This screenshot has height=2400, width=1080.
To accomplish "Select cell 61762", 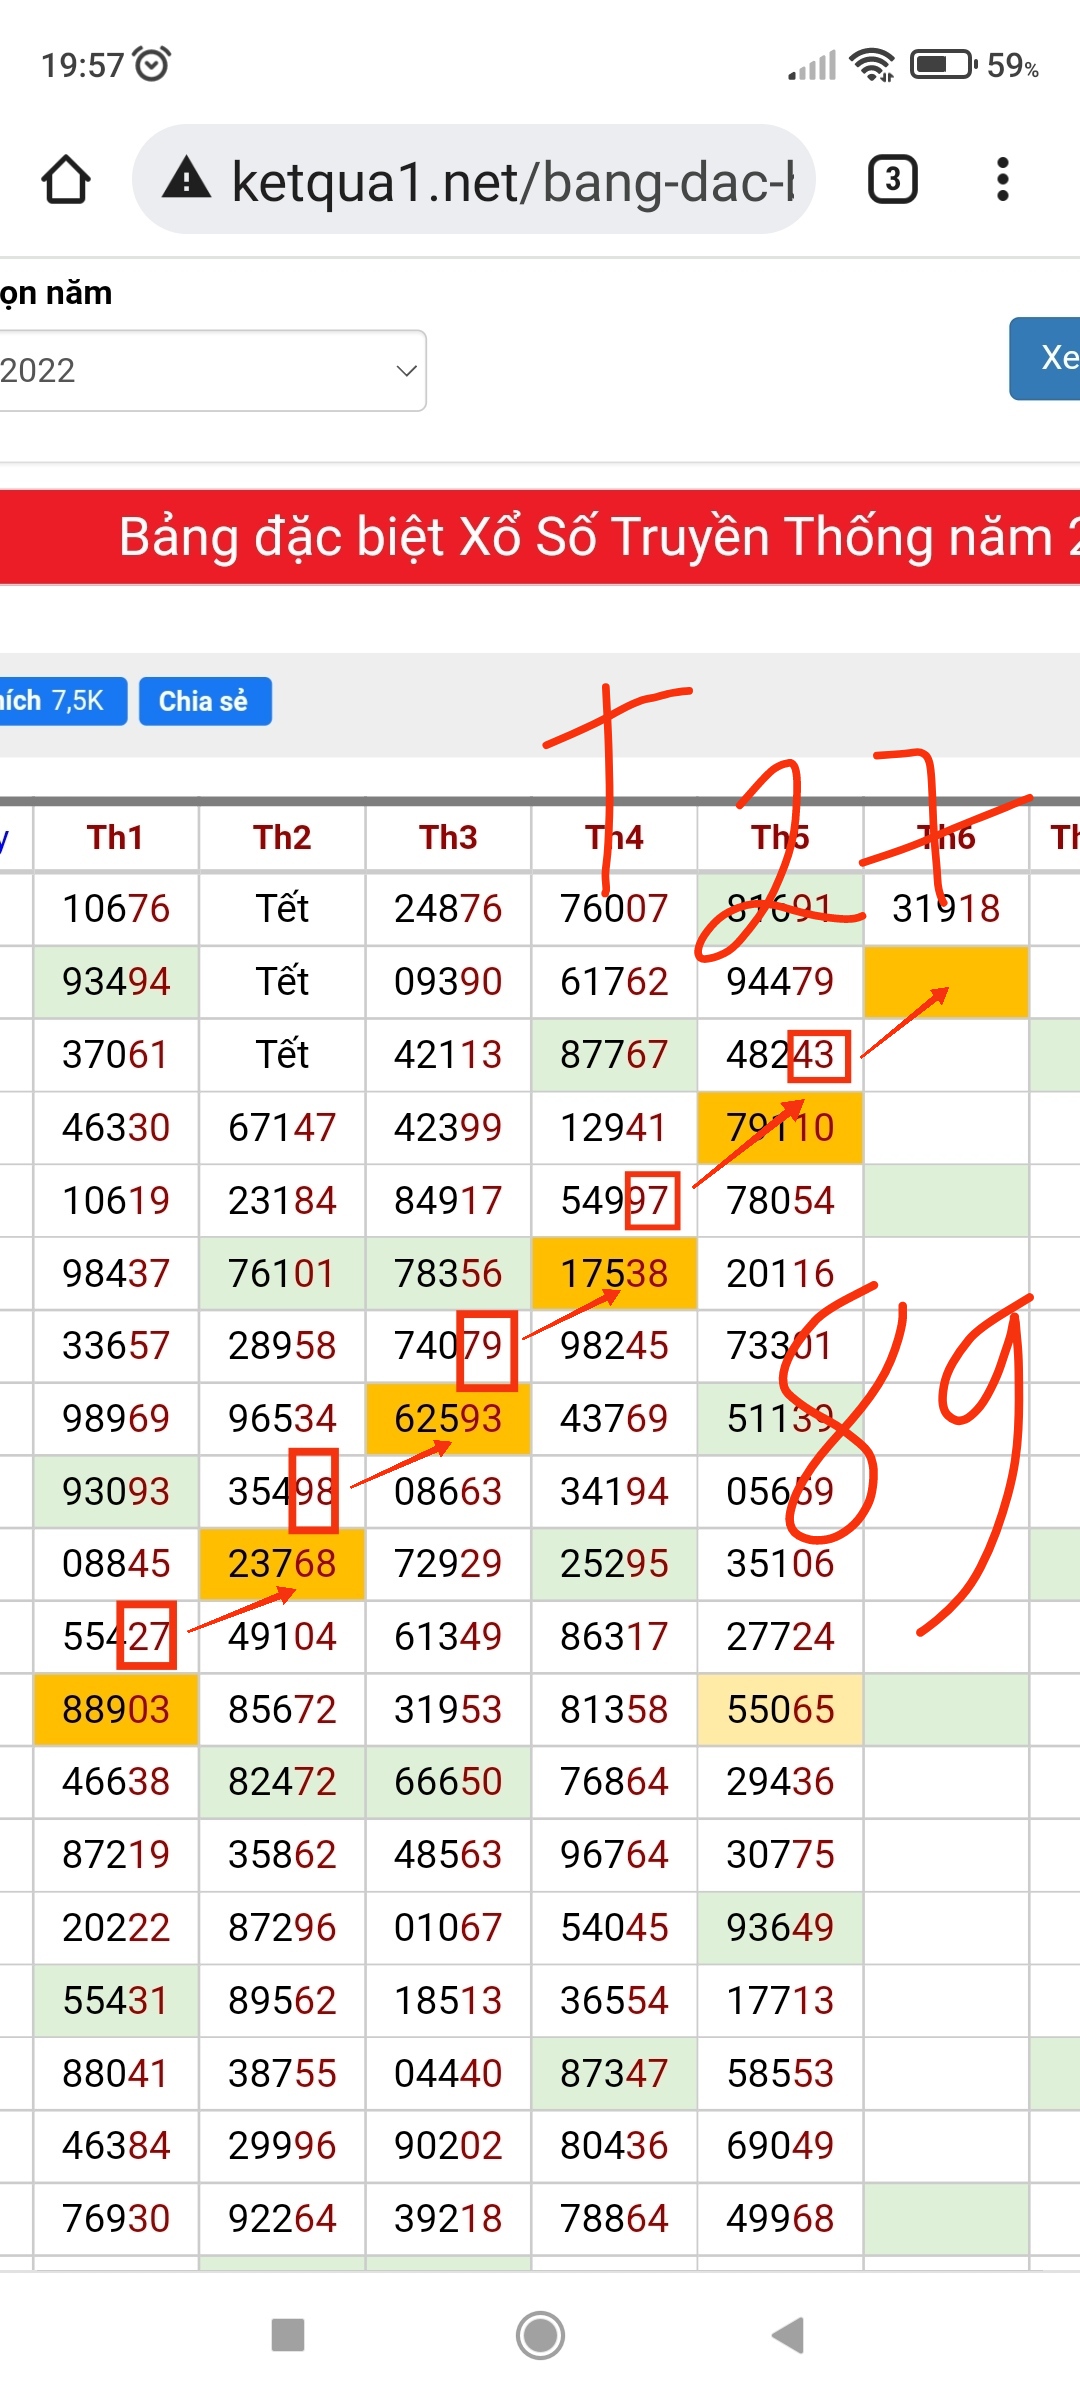I will [x=614, y=982].
